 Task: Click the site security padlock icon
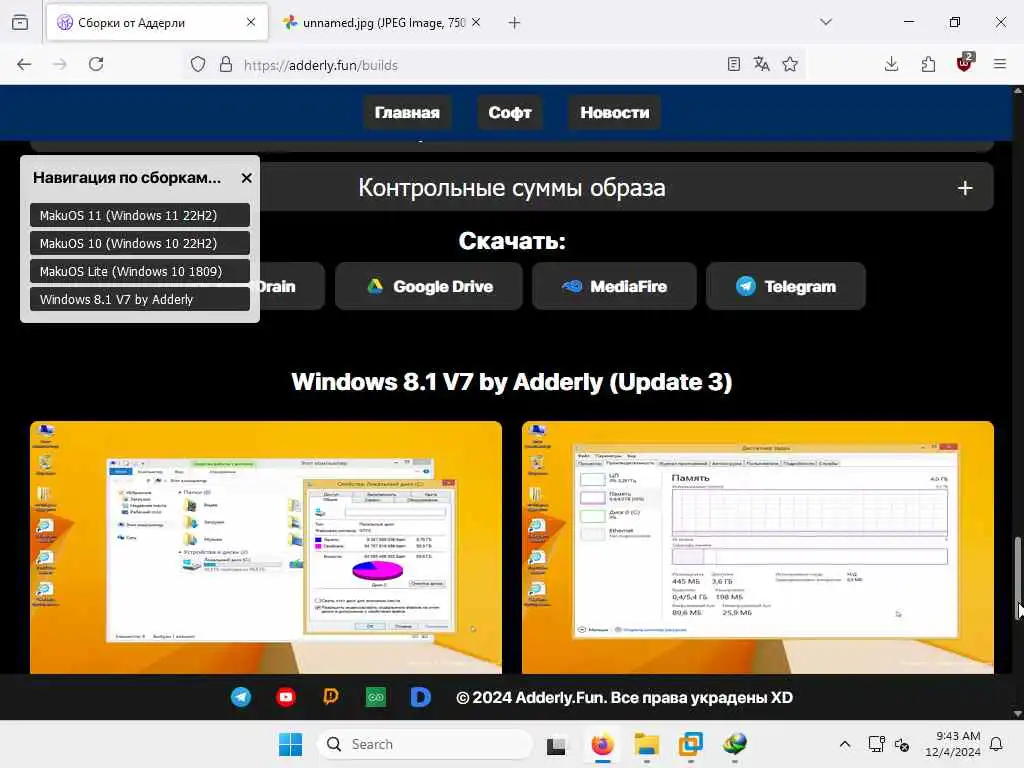[x=226, y=64]
